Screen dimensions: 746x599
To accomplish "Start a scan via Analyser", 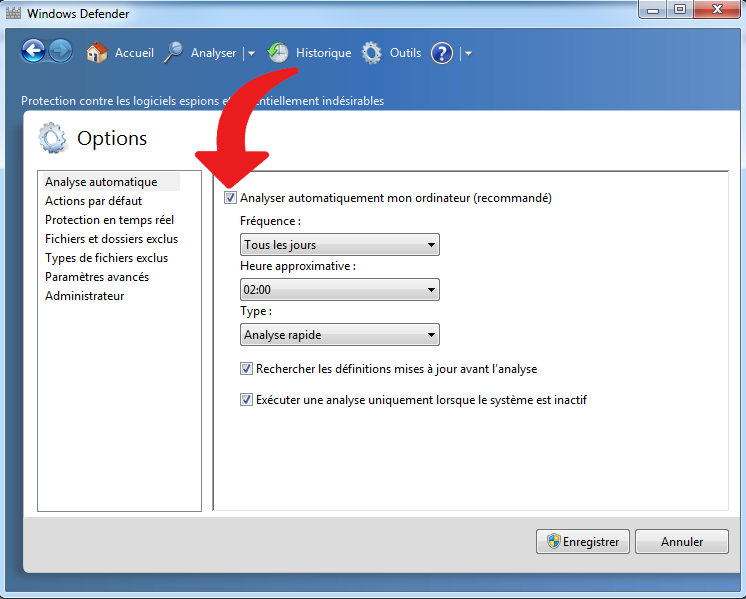I will coord(214,53).
